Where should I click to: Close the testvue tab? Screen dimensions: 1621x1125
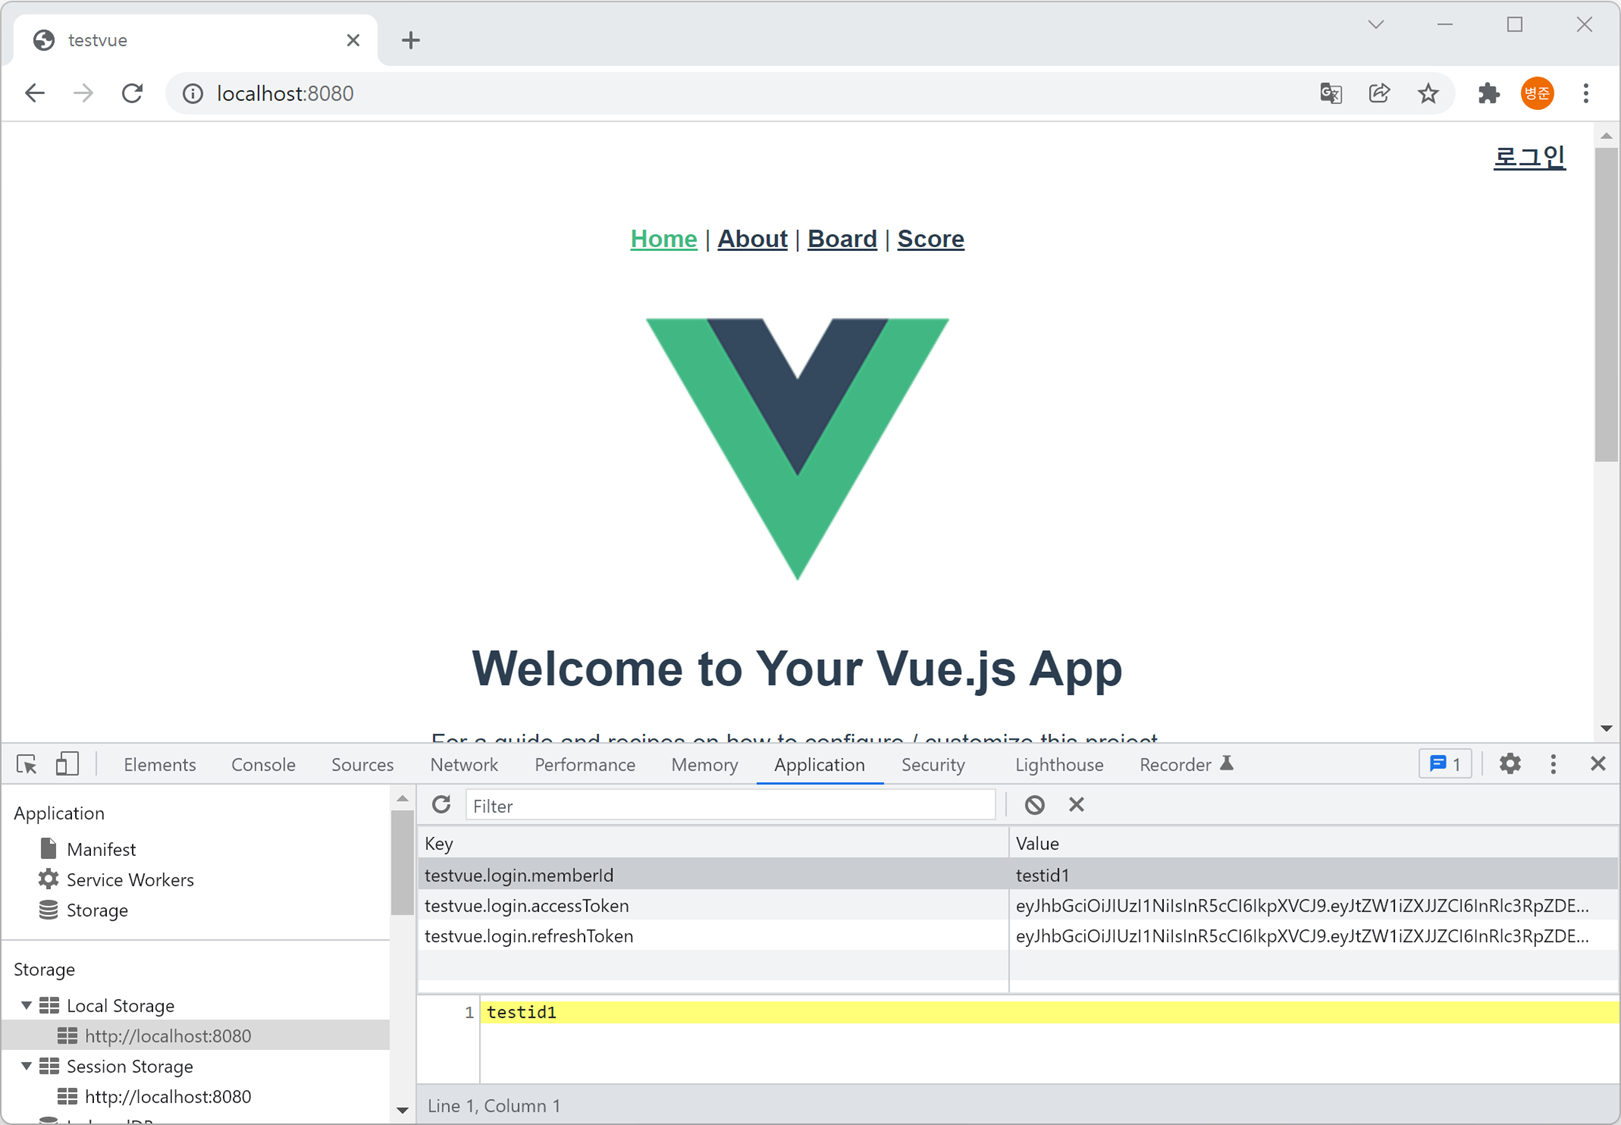click(353, 40)
